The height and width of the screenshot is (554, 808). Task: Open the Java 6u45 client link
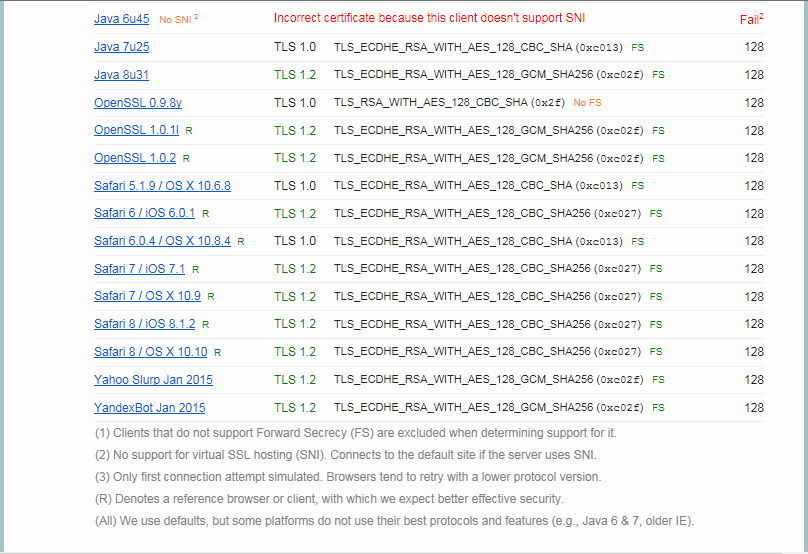coord(122,19)
